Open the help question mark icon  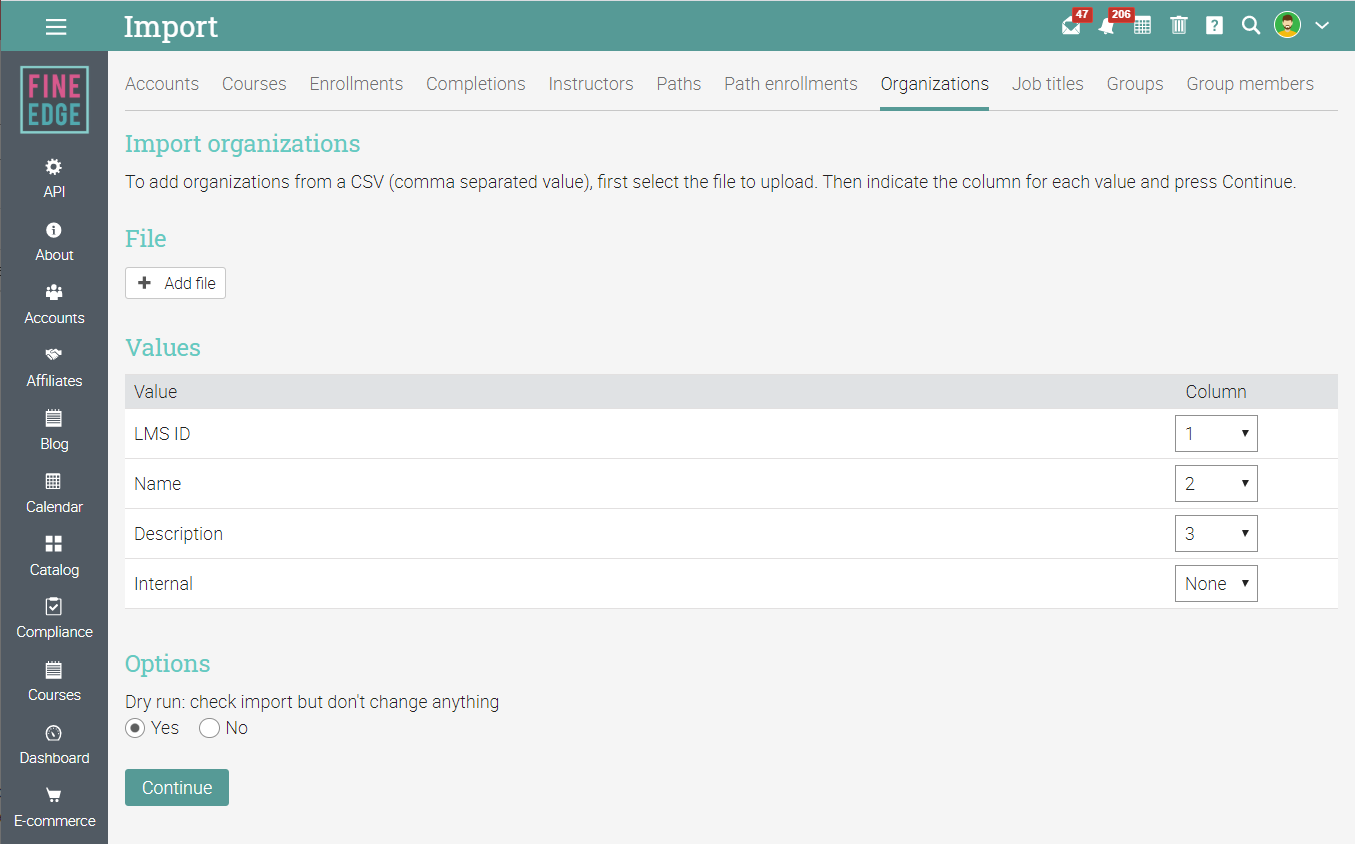click(x=1214, y=26)
